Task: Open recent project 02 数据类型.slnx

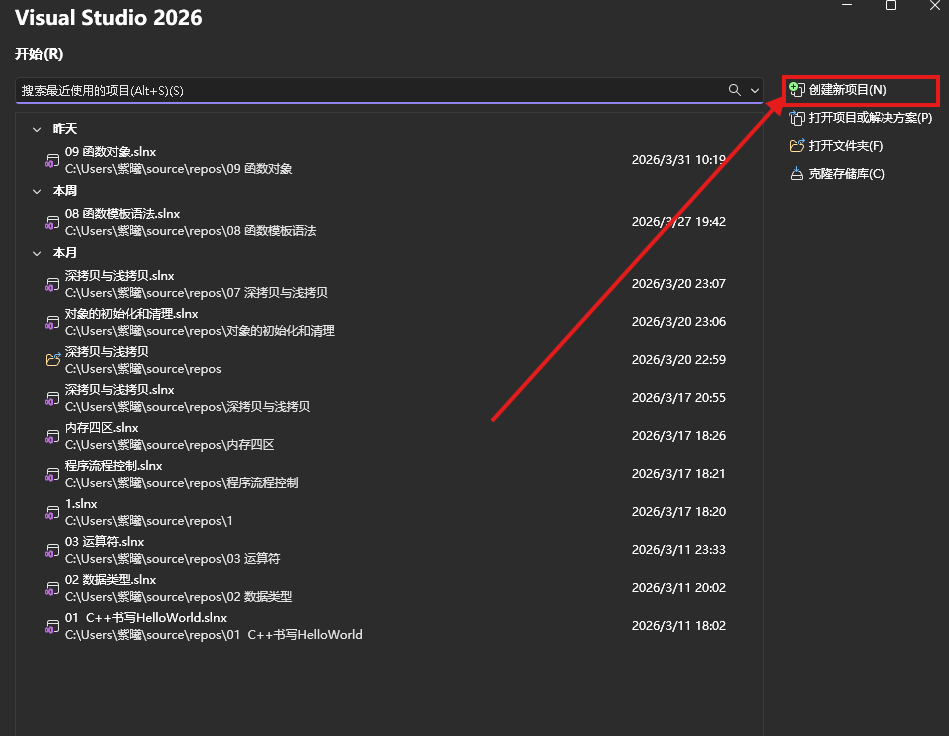Action: [388, 589]
